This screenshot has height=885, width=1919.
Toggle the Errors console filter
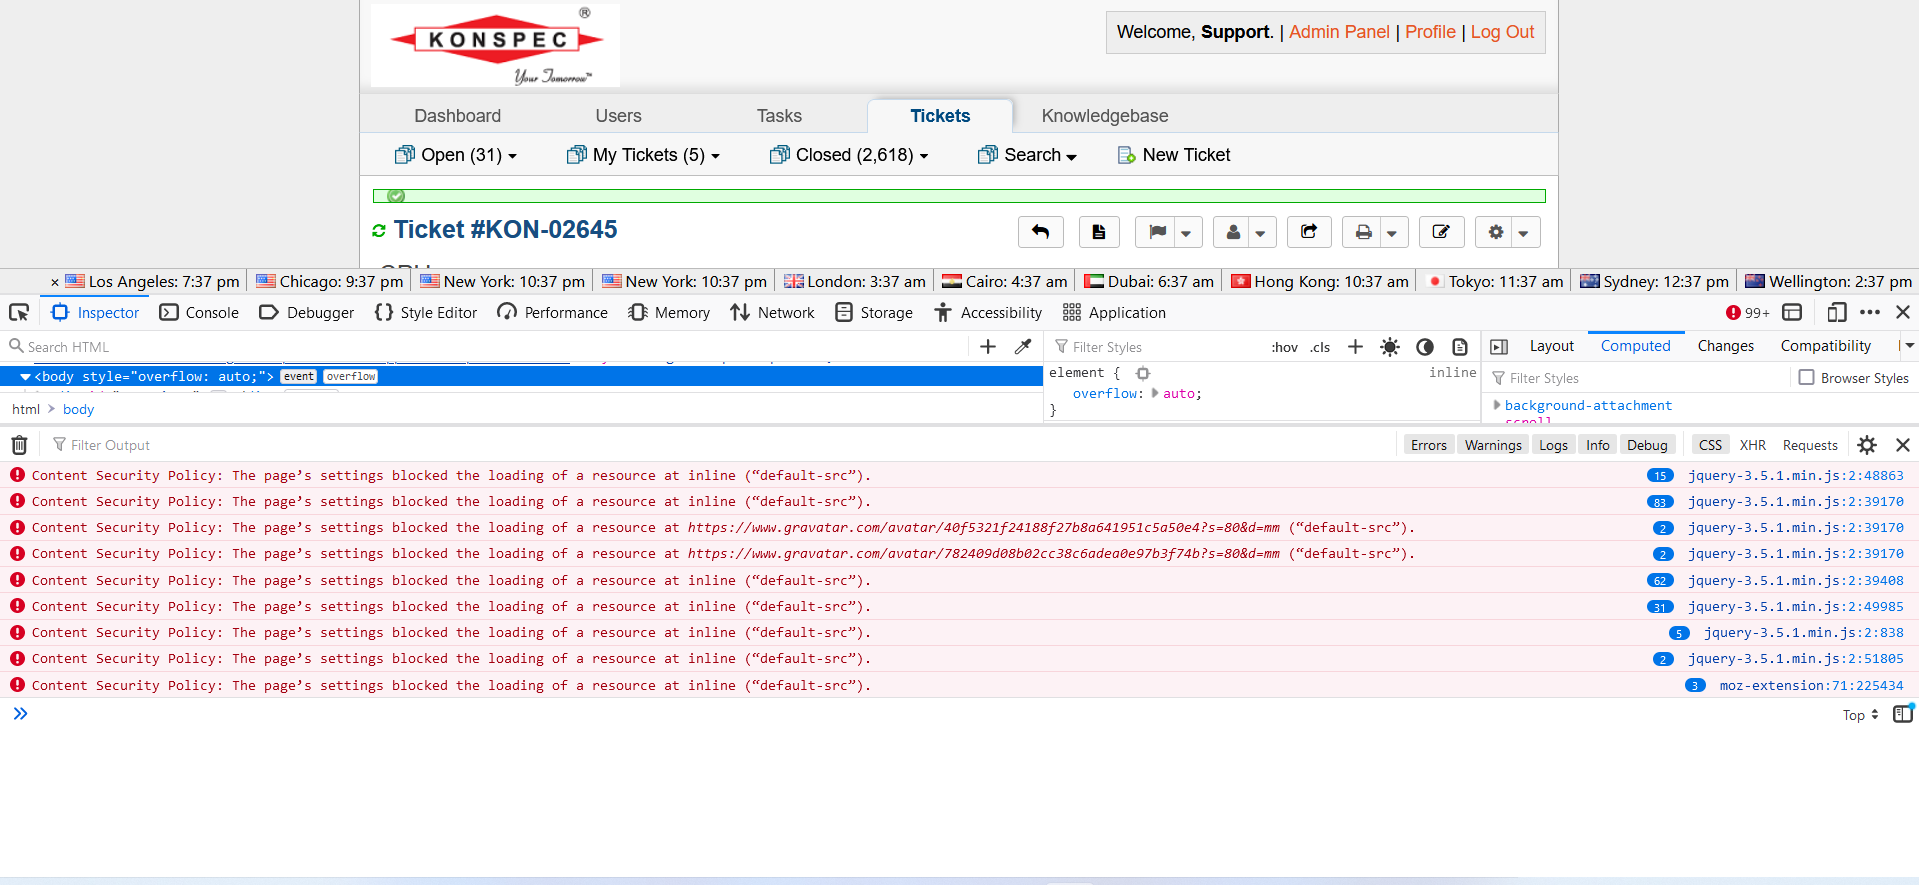pos(1428,445)
